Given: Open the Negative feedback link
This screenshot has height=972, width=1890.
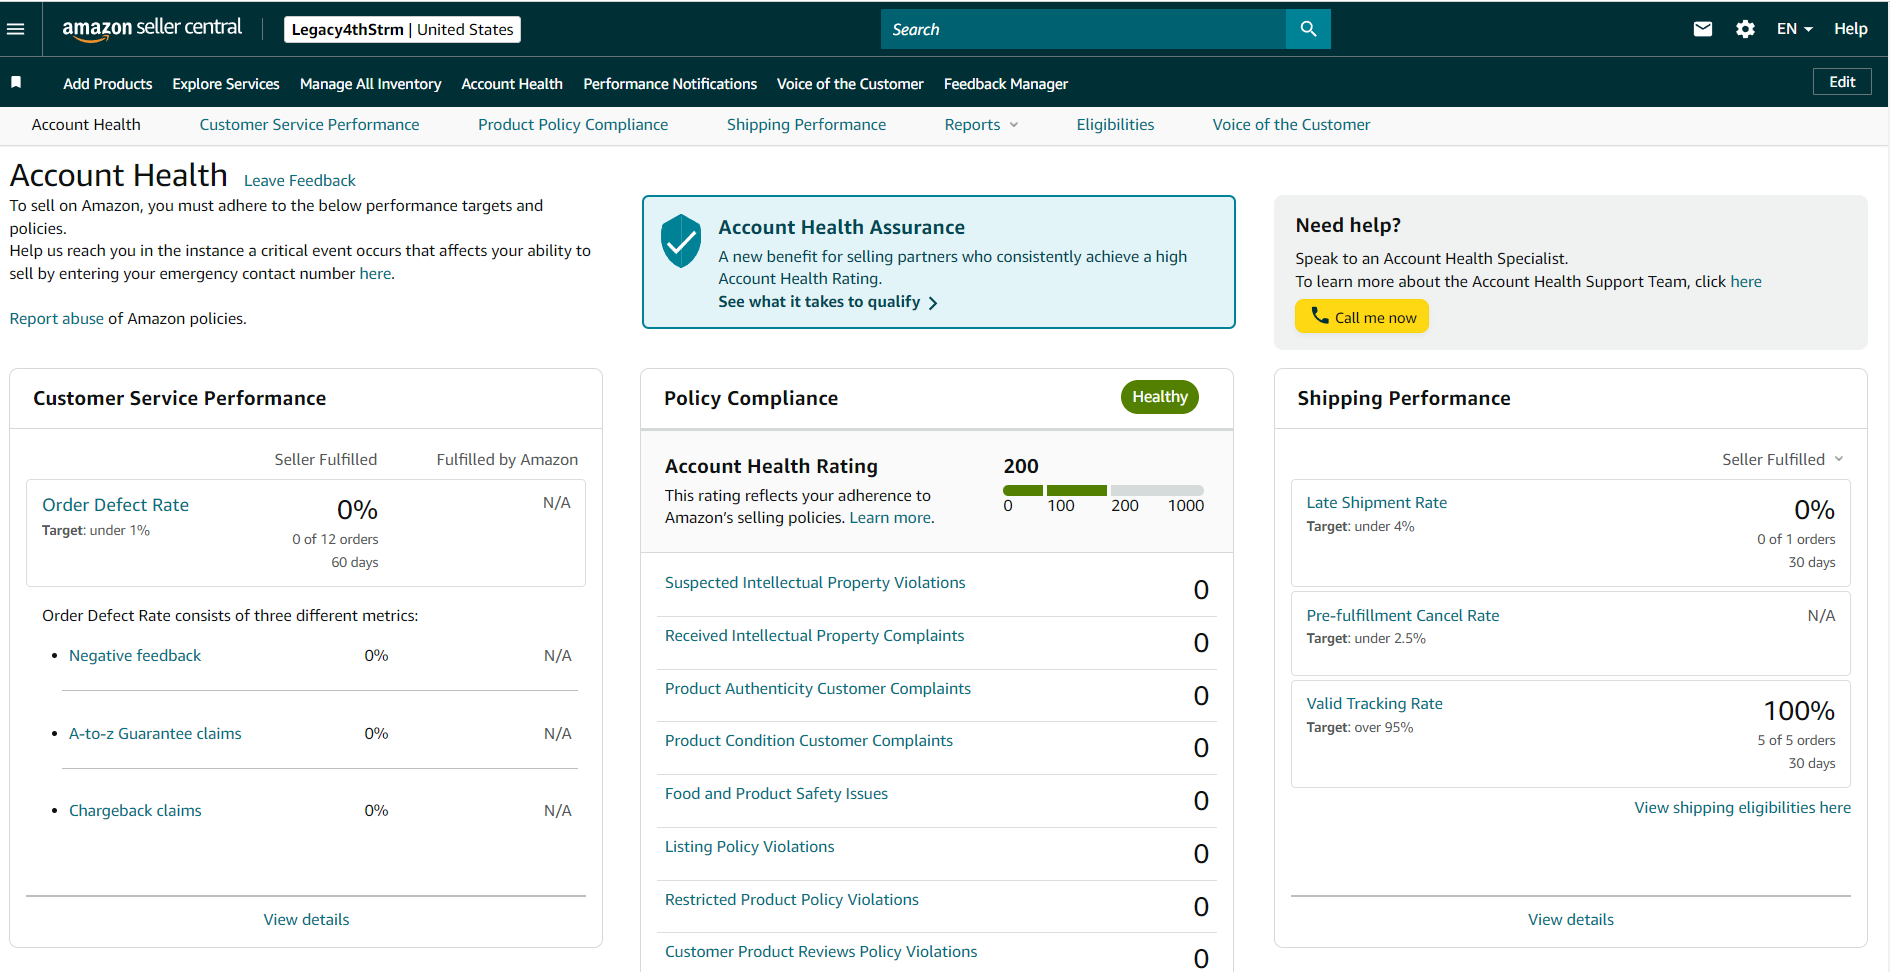Looking at the screenshot, I should point(135,656).
